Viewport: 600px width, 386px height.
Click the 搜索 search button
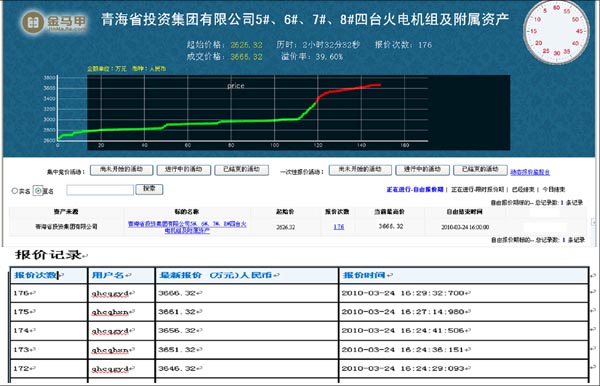pos(149,189)
